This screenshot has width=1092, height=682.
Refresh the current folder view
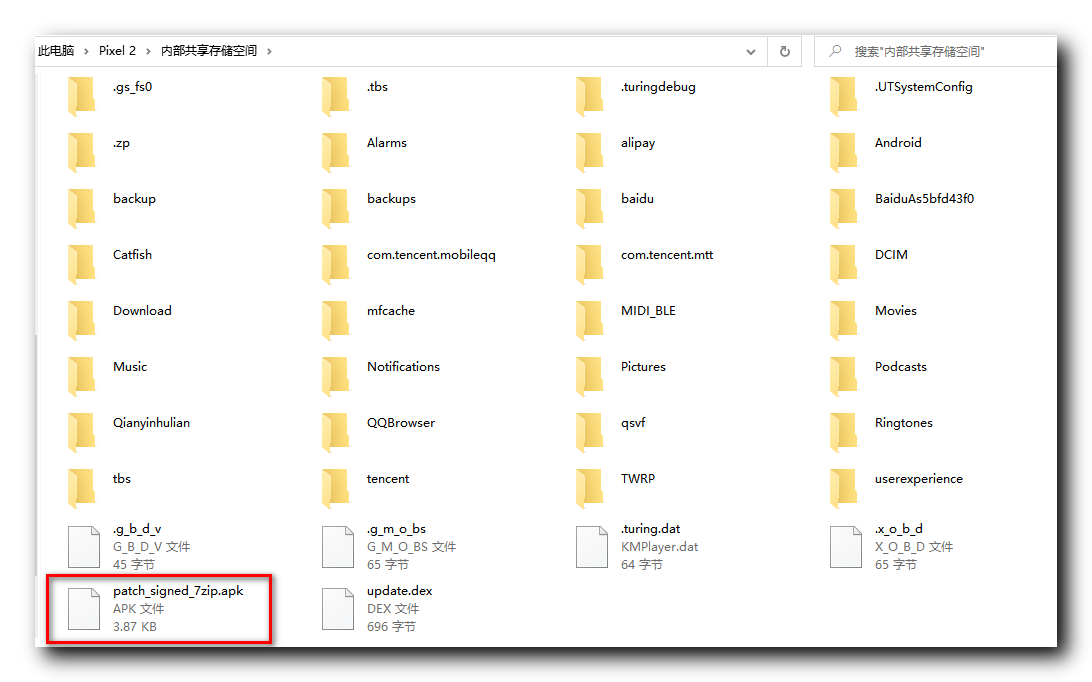coord(784,51)
